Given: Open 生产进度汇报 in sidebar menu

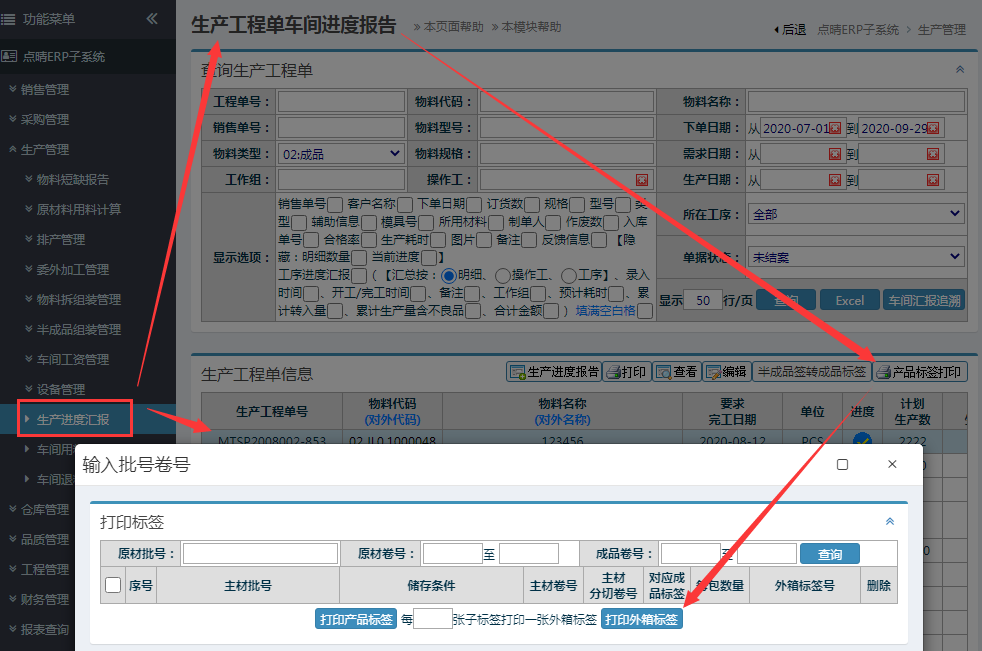Looking at the screenshot, I should coord(72,419).
